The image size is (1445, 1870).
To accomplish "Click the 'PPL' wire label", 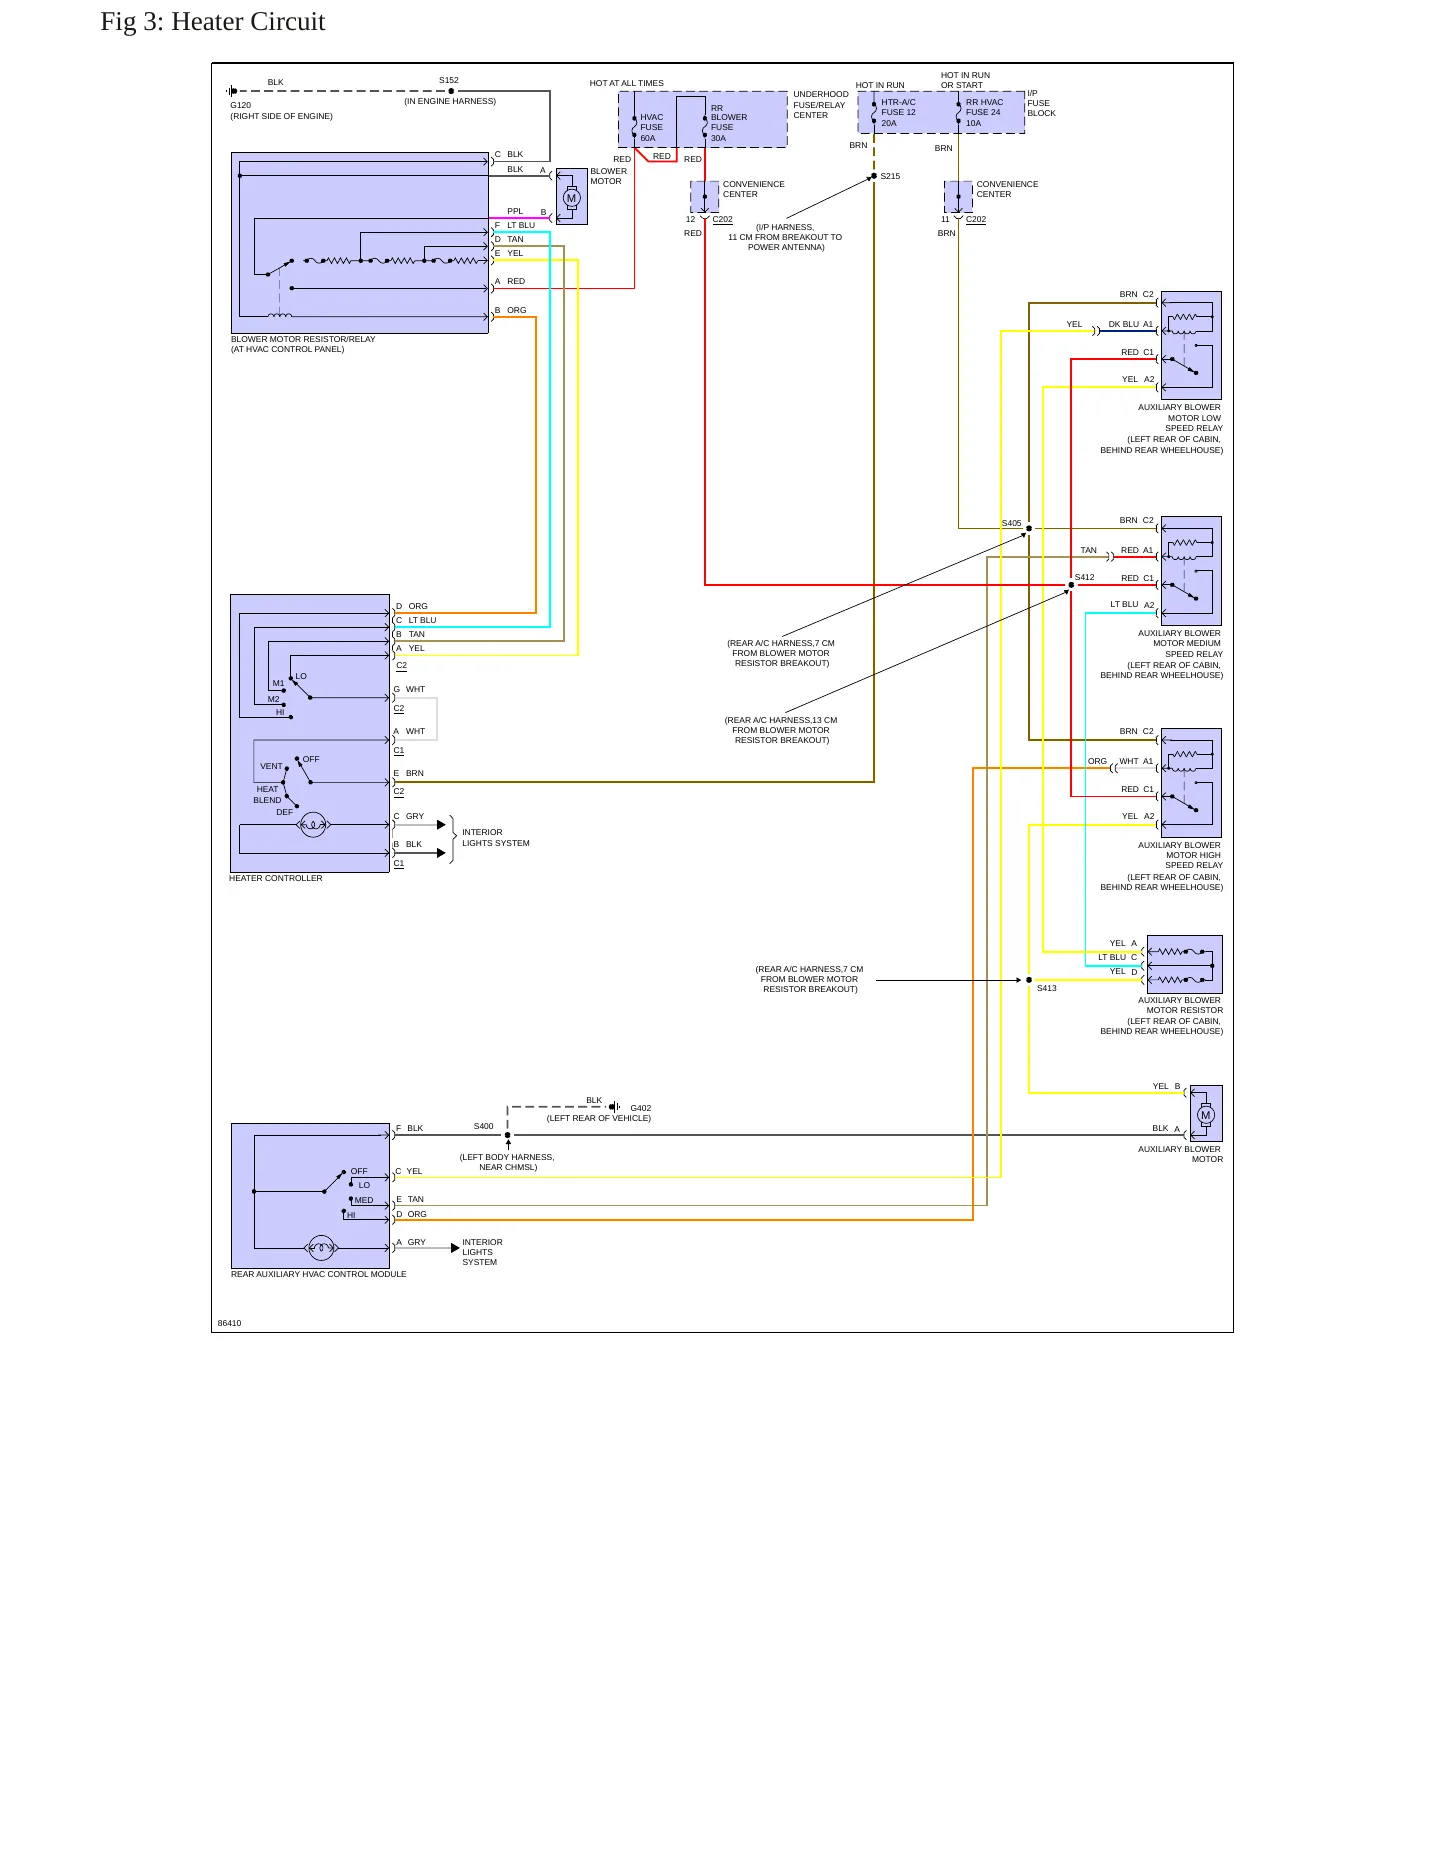I will click(x=515, y=211).
